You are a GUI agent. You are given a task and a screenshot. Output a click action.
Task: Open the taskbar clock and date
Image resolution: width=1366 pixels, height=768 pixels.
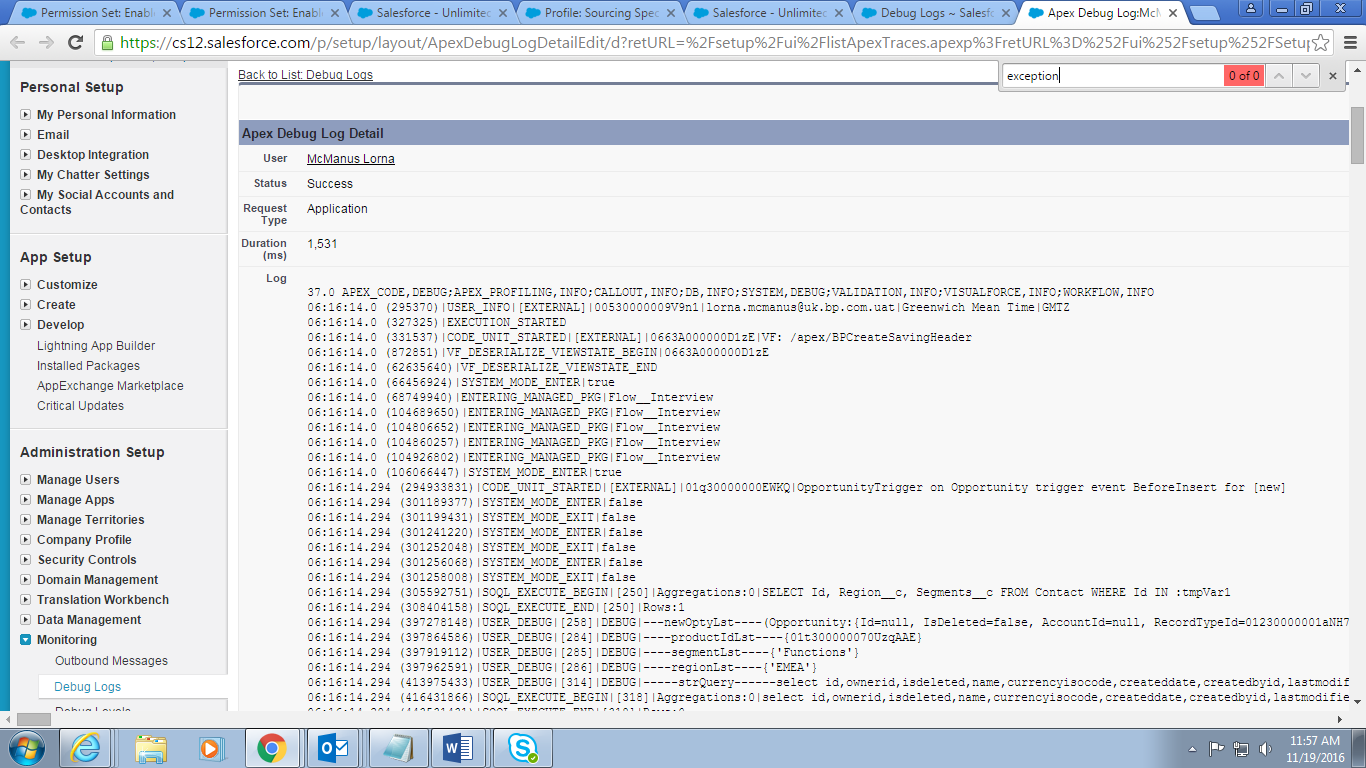point(1315,748)
